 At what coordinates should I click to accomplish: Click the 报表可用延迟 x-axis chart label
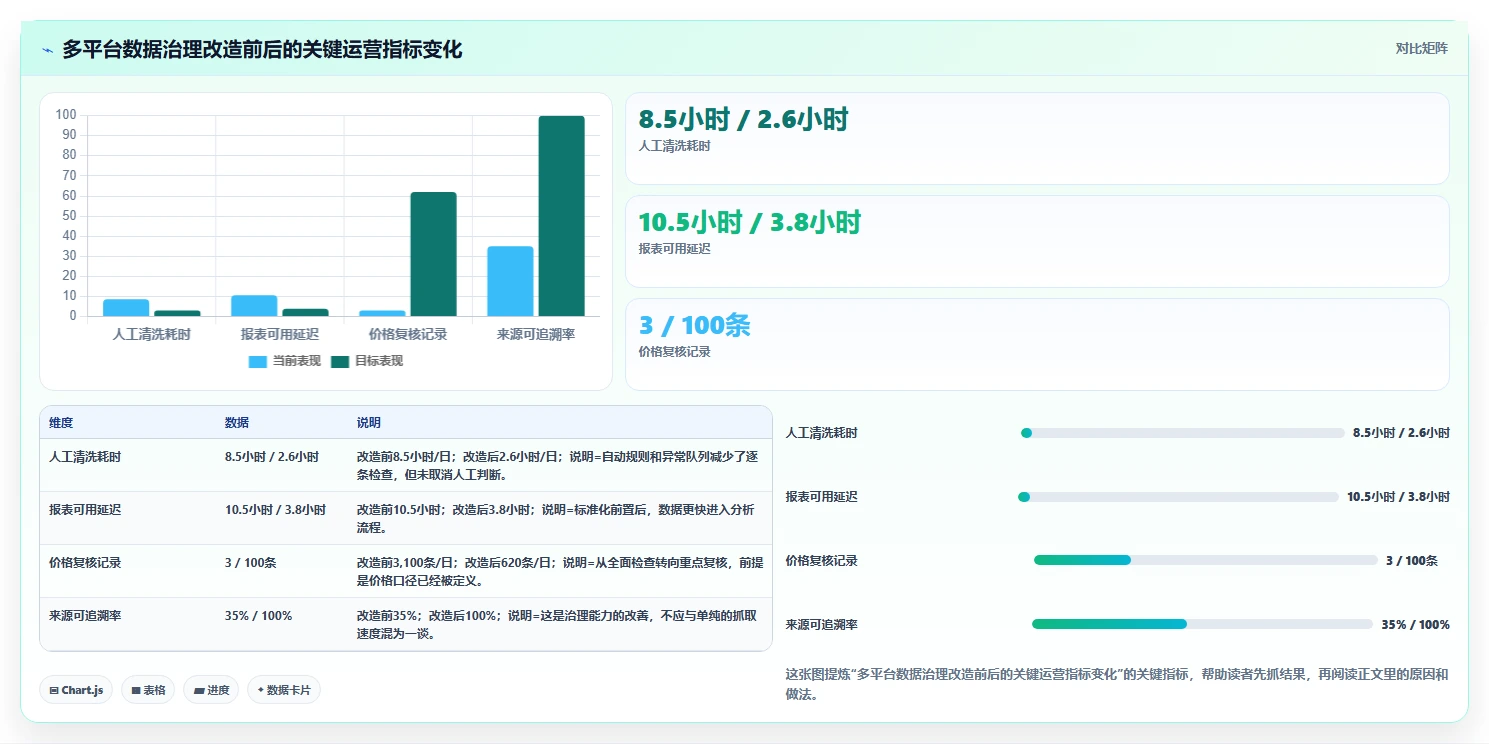click(x=280, y=334)
